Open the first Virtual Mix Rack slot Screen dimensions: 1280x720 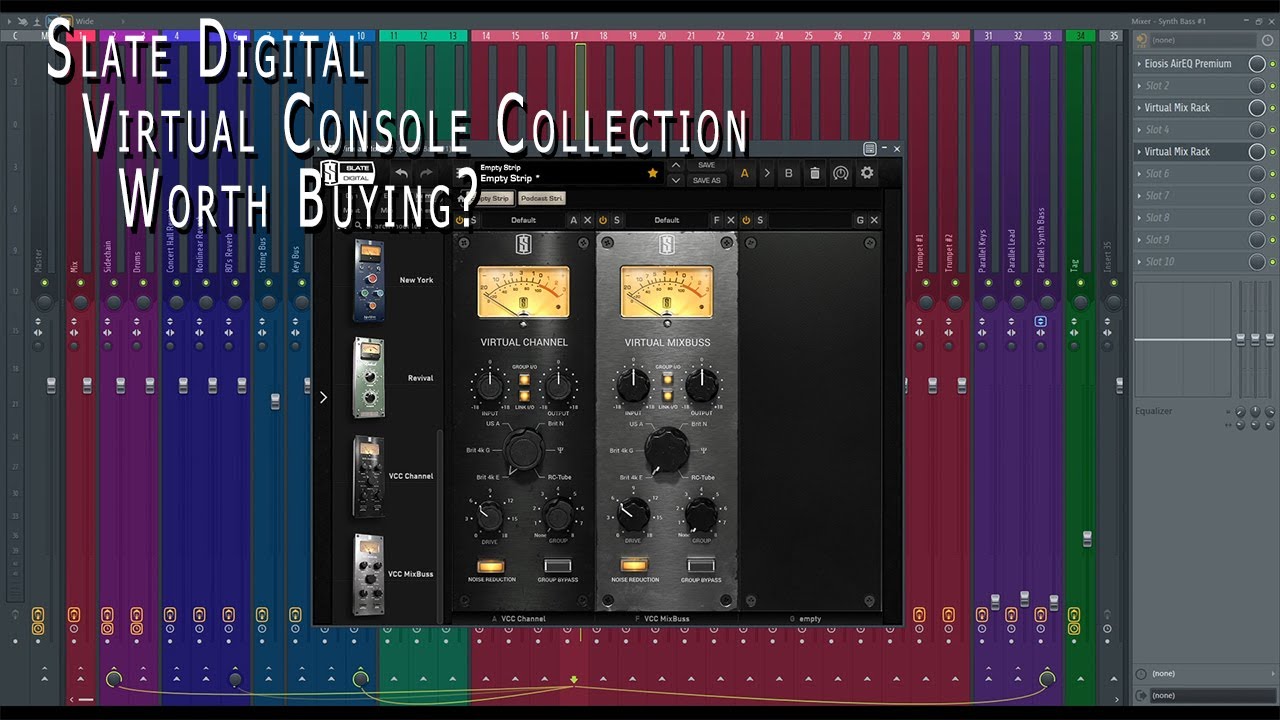pyautogui.click(x=1190, y=108)
